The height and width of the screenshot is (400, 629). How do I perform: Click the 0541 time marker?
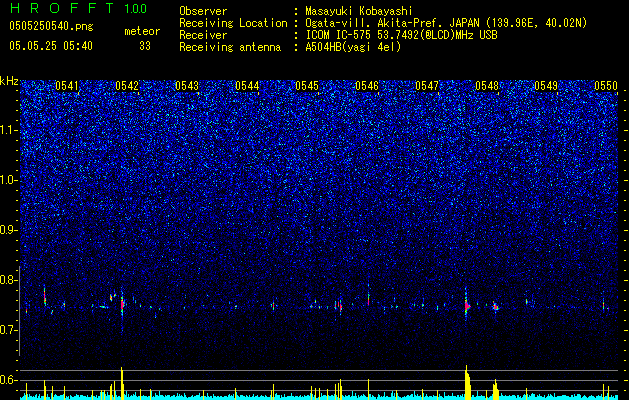pos(67,86)
